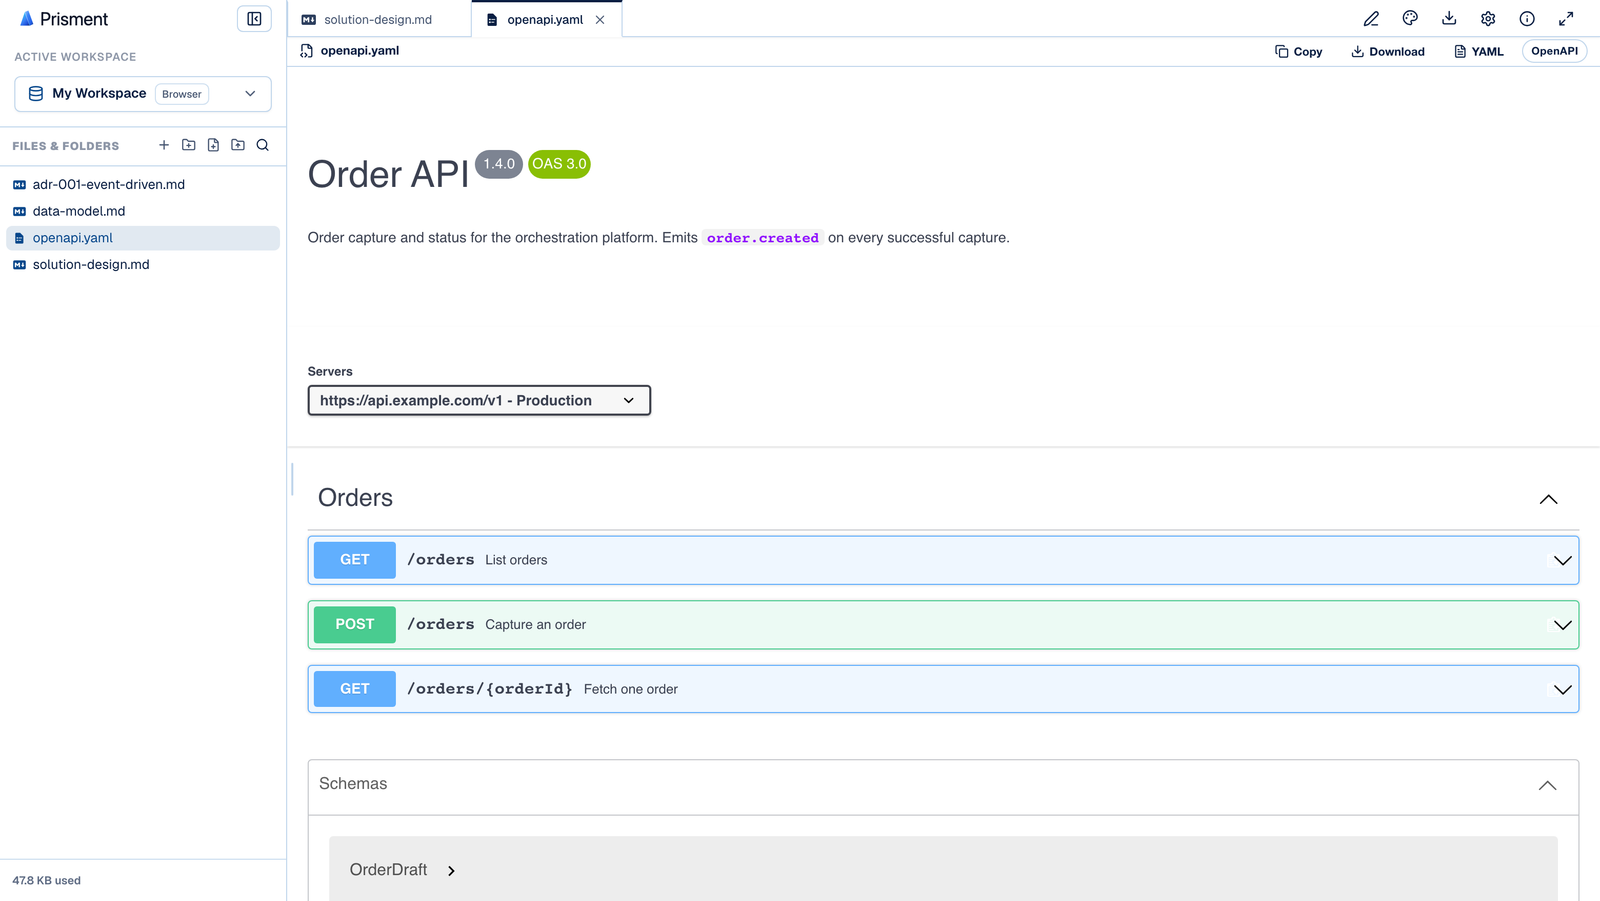This screenshot has height=901, width=1600.
Task: Click the green POST method button
Action: 355,624
